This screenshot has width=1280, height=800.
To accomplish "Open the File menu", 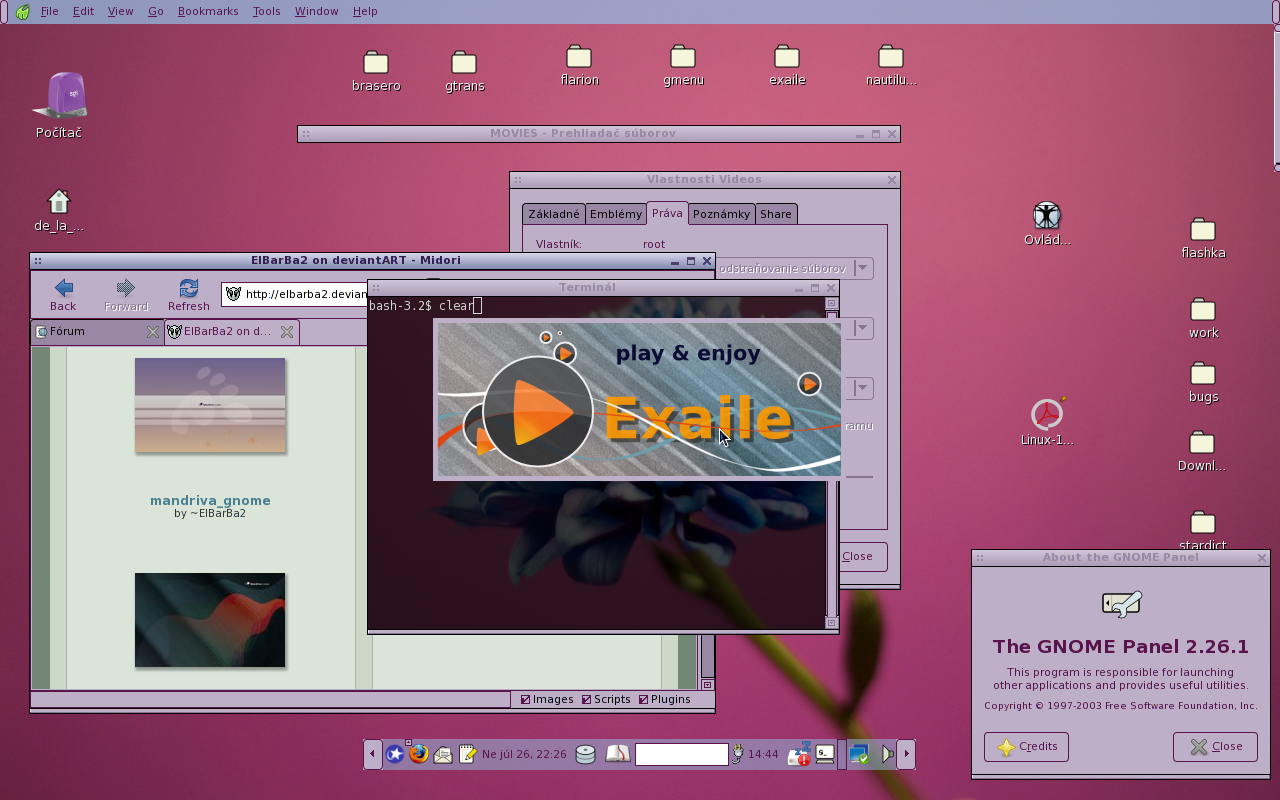I will click(x=49, y=11).
